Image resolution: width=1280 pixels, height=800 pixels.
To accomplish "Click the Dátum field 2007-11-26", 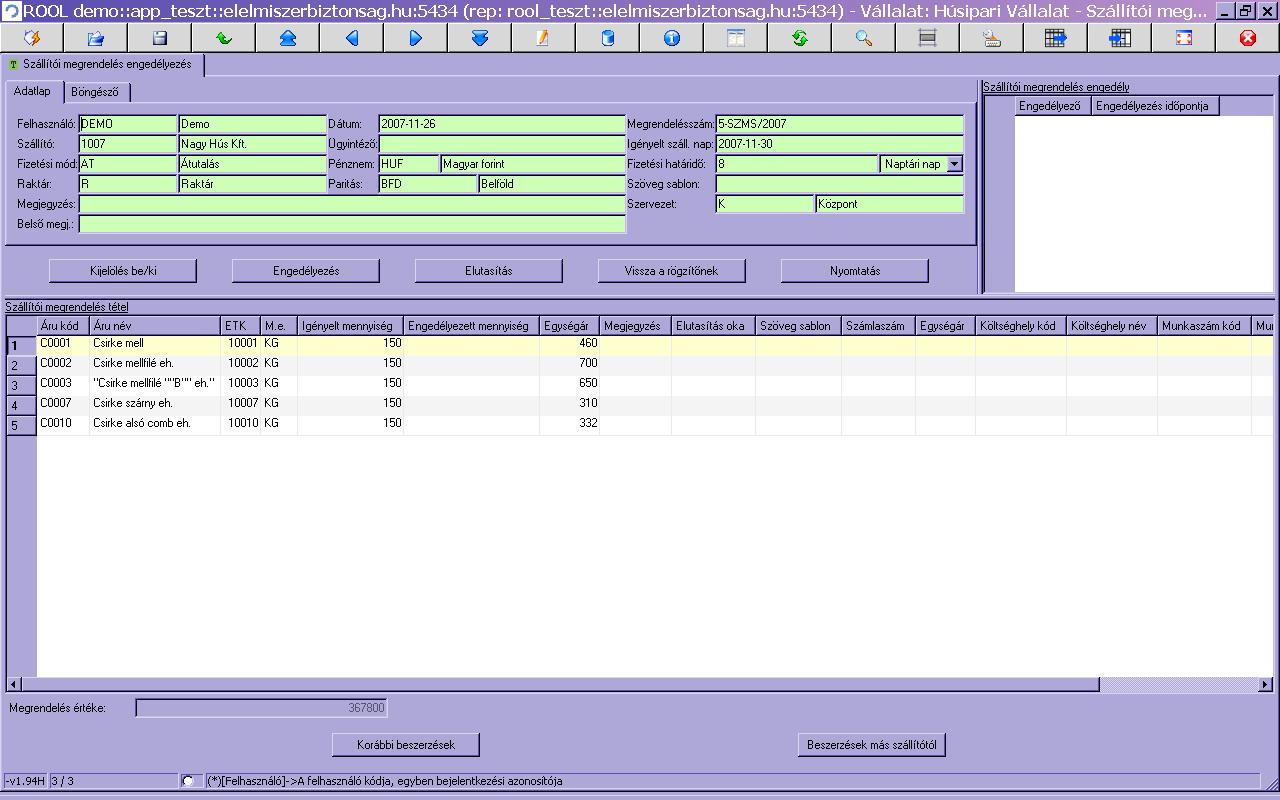I will coord(502,124).
